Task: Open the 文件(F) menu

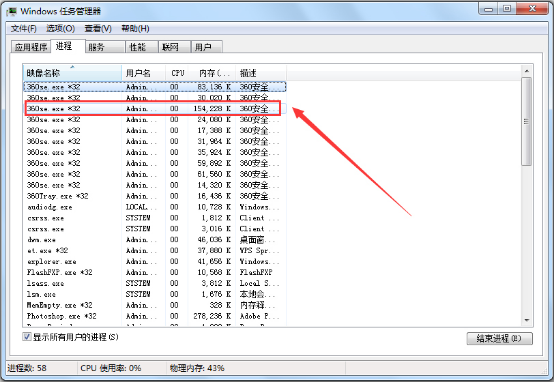Action: (24, 28)
